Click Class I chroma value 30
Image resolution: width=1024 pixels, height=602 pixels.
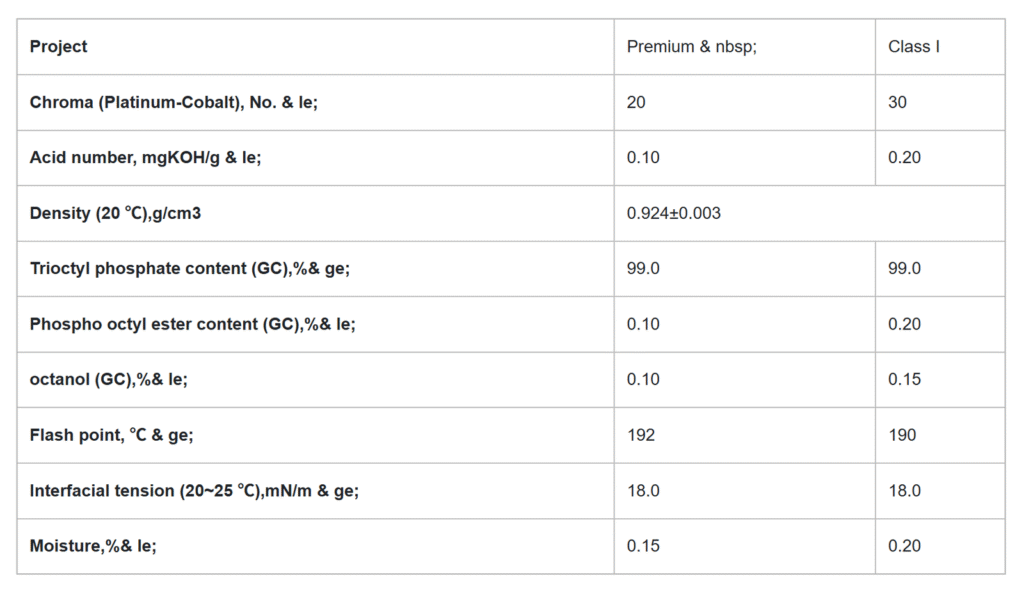(x=897, y=102)
